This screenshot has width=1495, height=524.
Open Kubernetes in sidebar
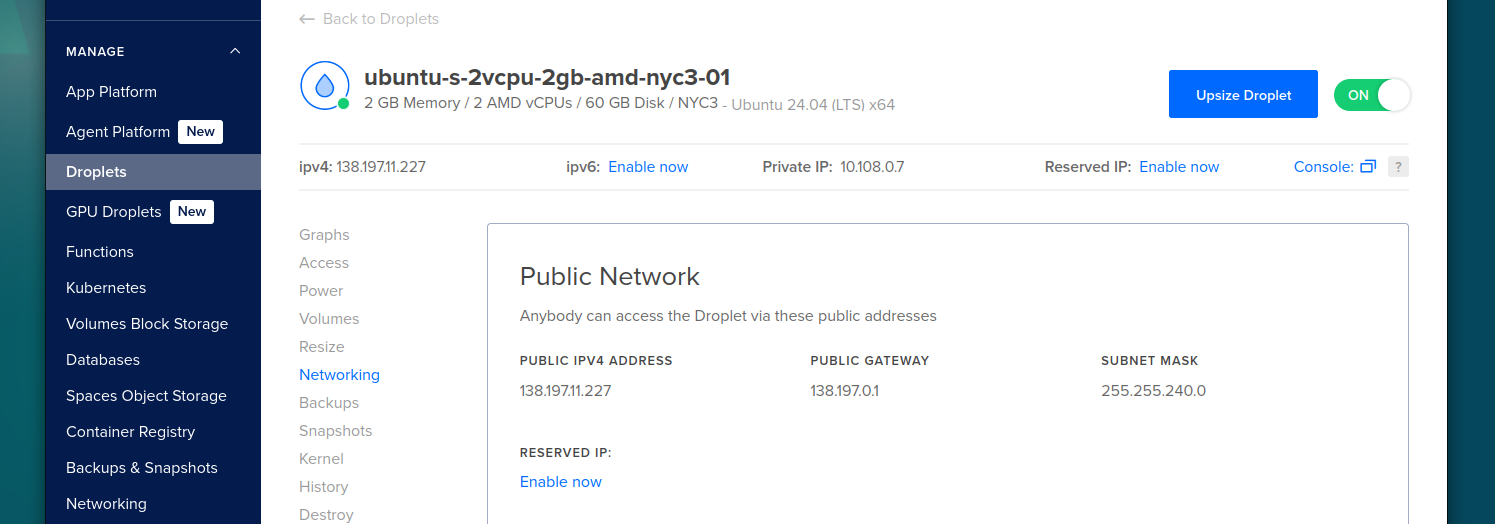click(x=106, y=288)
